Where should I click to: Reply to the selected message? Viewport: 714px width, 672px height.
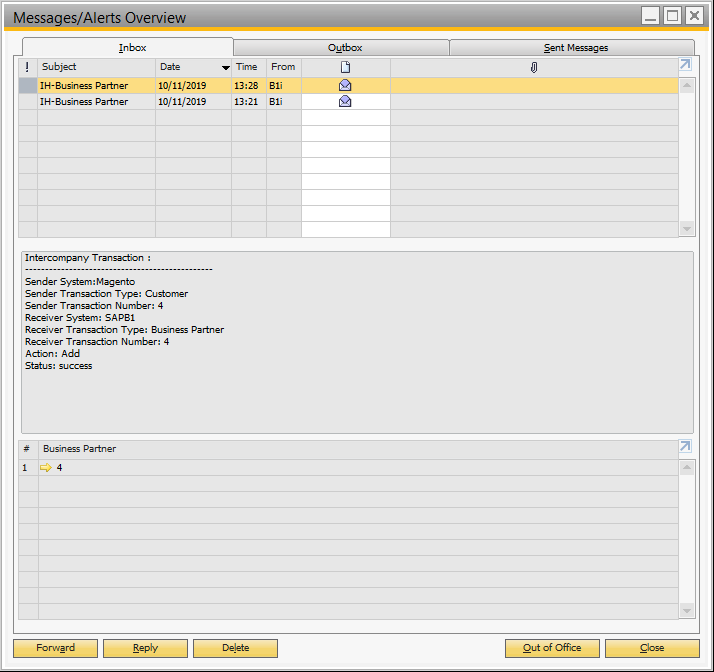point(145,648)
